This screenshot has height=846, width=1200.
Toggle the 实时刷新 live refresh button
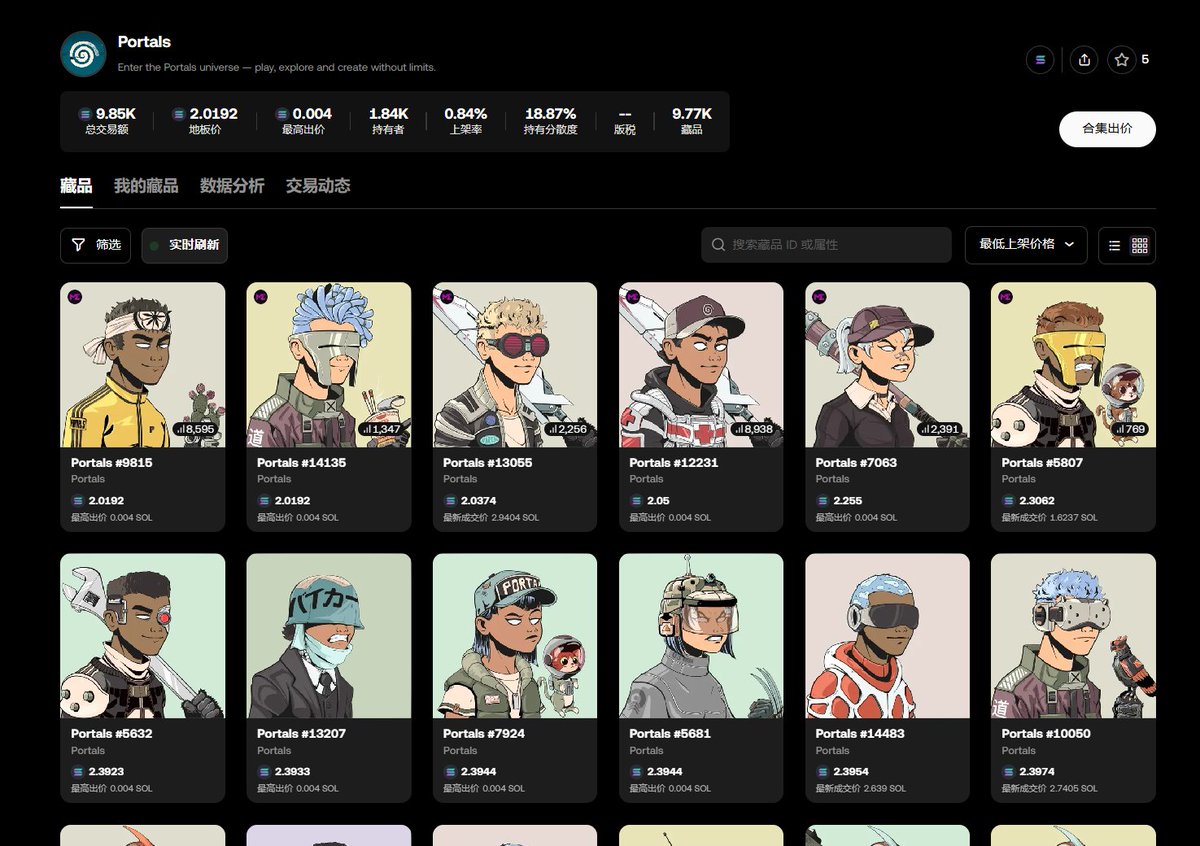(184, 245)
